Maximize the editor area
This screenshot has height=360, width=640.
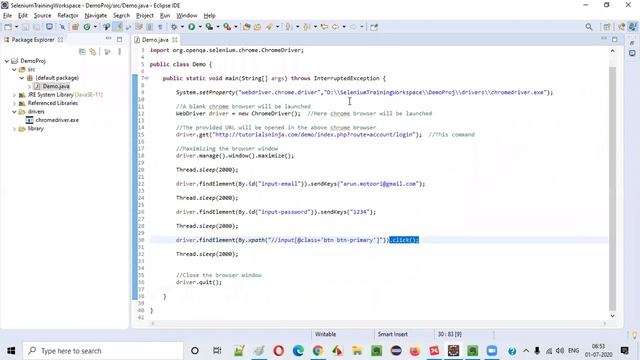click(x=615, y=39)
